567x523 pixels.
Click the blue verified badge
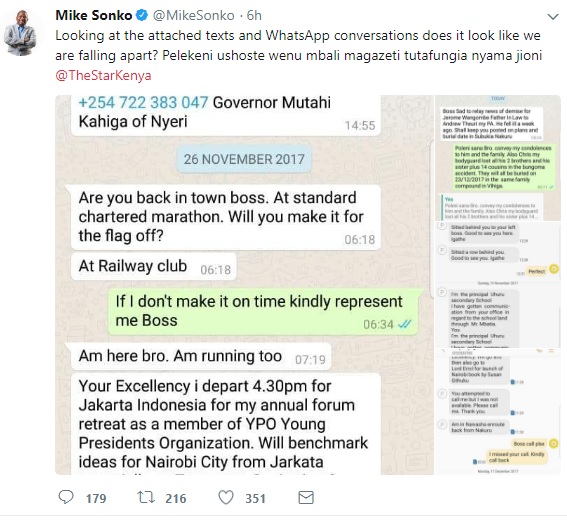(x=141, y=15)
